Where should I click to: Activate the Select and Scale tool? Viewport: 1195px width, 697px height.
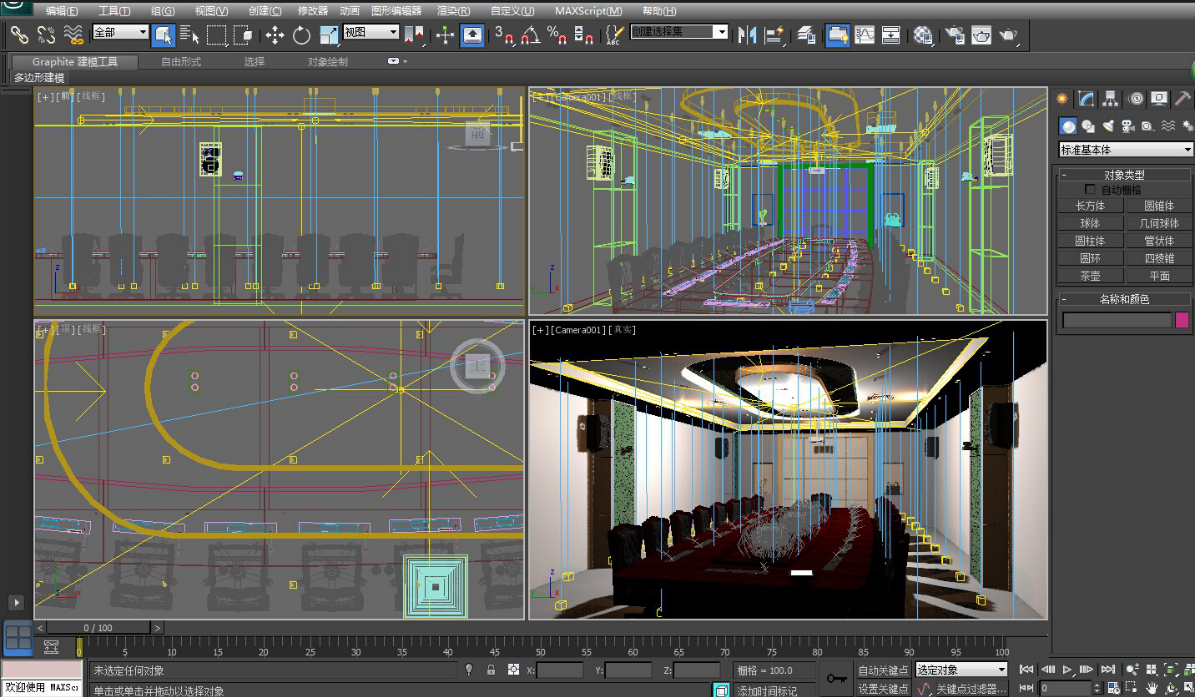point(328,34)
